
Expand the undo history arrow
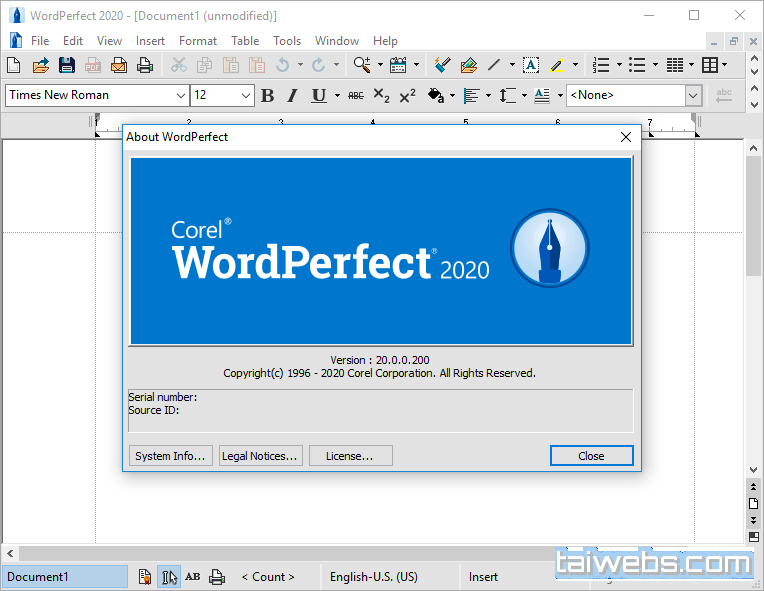300,64
